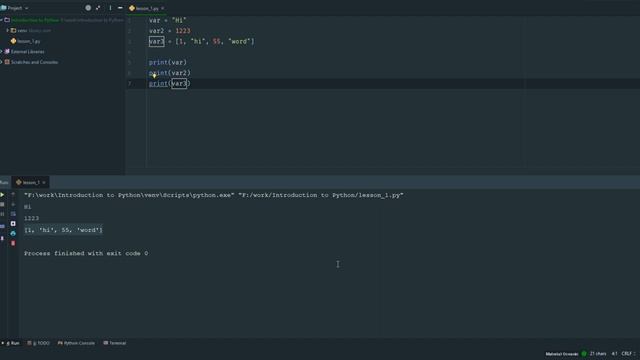Click the locate-file target icon in Project toolbar

(x=88, y=8)
